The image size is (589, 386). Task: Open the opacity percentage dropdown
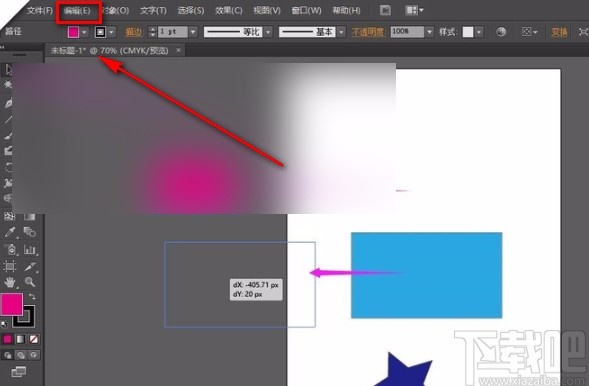pyautogui.click(x=429, y=32)
